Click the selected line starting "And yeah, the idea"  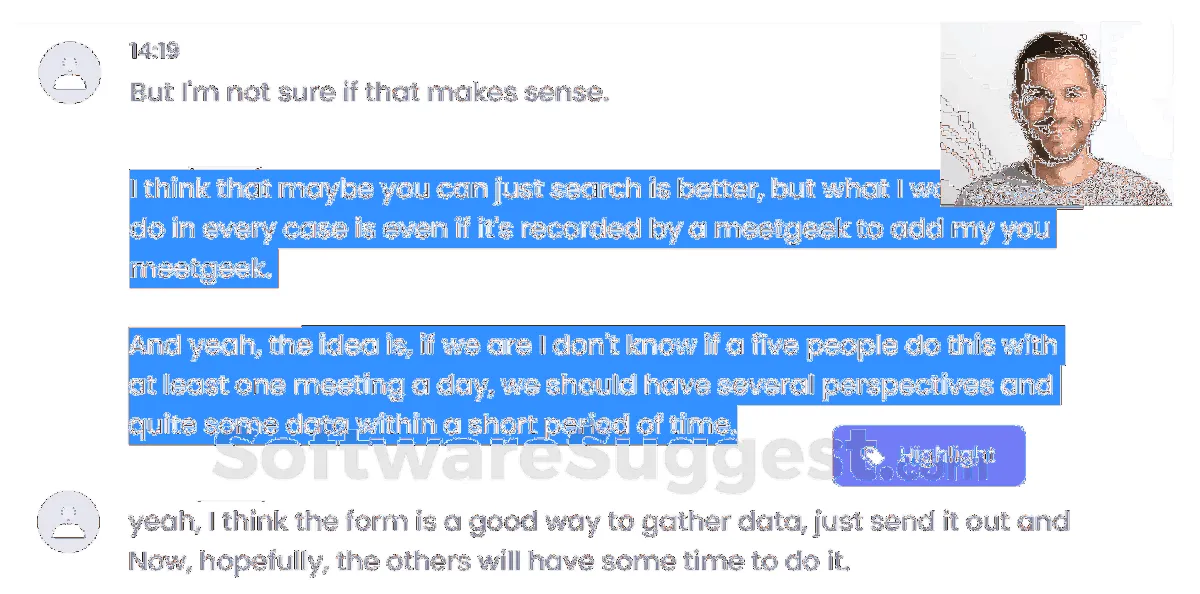coord(592,346)
